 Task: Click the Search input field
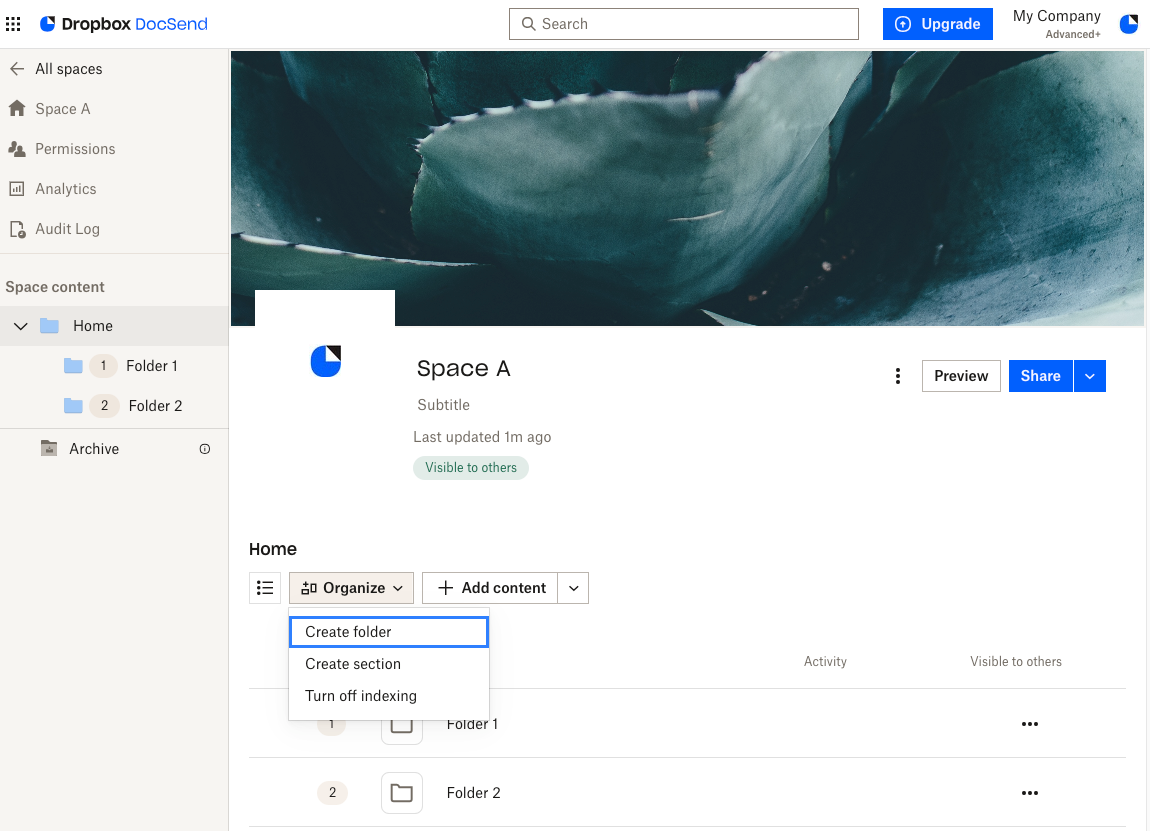[683, 23]
